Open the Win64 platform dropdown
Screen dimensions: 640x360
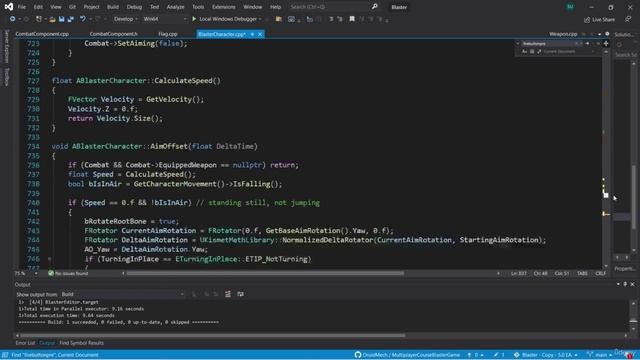[164, 19]
